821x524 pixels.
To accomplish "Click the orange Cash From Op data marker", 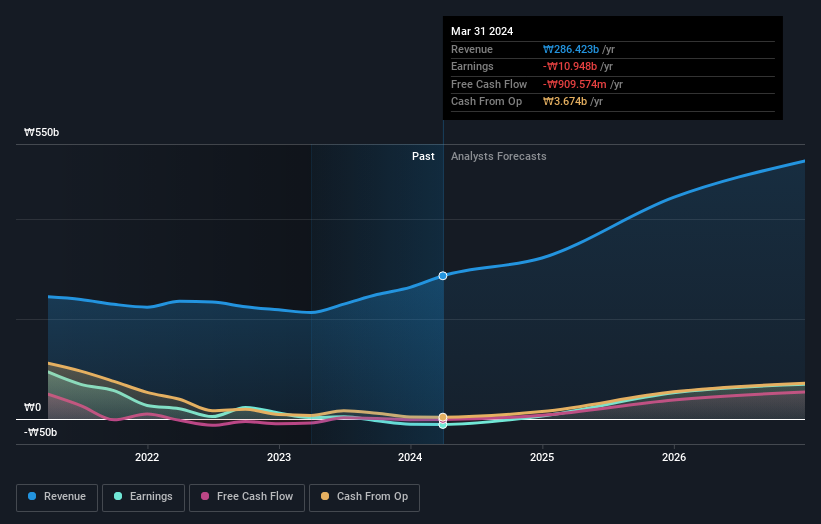I will point(443,417).
